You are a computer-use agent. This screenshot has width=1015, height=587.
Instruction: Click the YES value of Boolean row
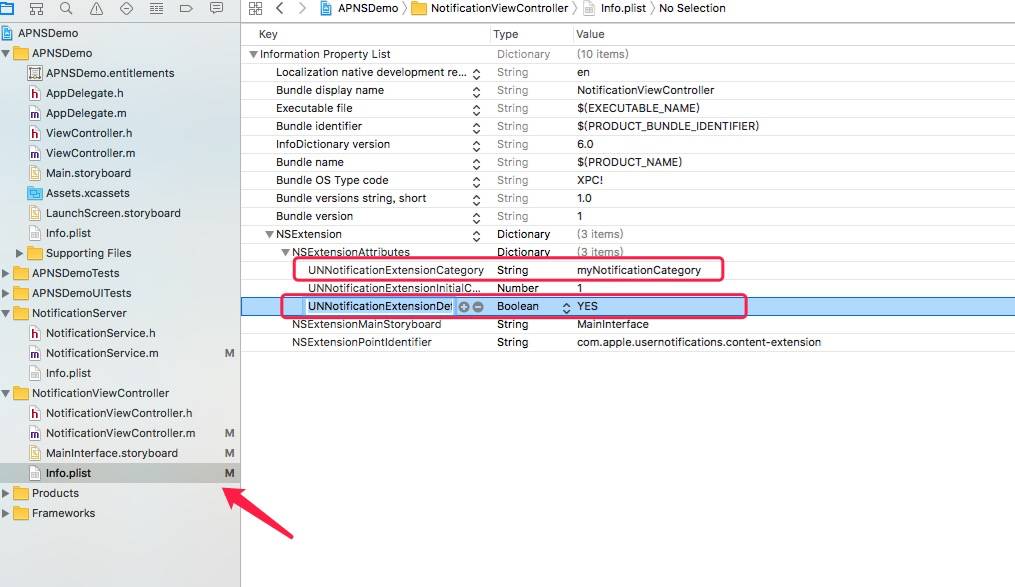587,306
